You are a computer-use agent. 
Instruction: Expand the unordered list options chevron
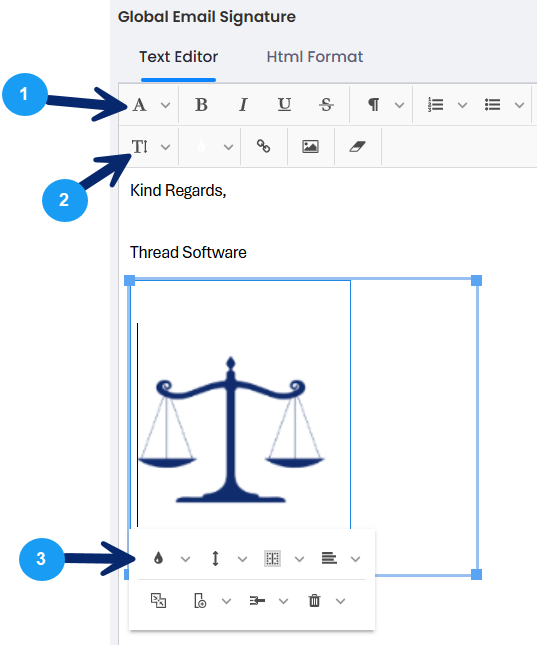(519, 106)
